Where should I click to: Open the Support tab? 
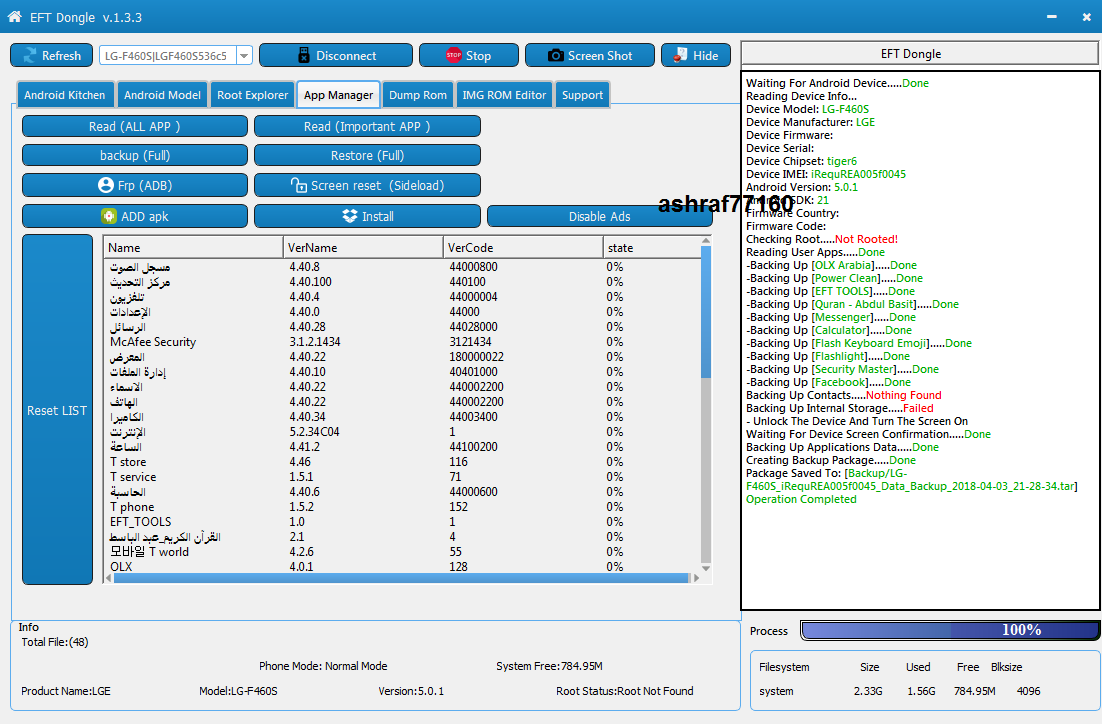coord(582,95)
